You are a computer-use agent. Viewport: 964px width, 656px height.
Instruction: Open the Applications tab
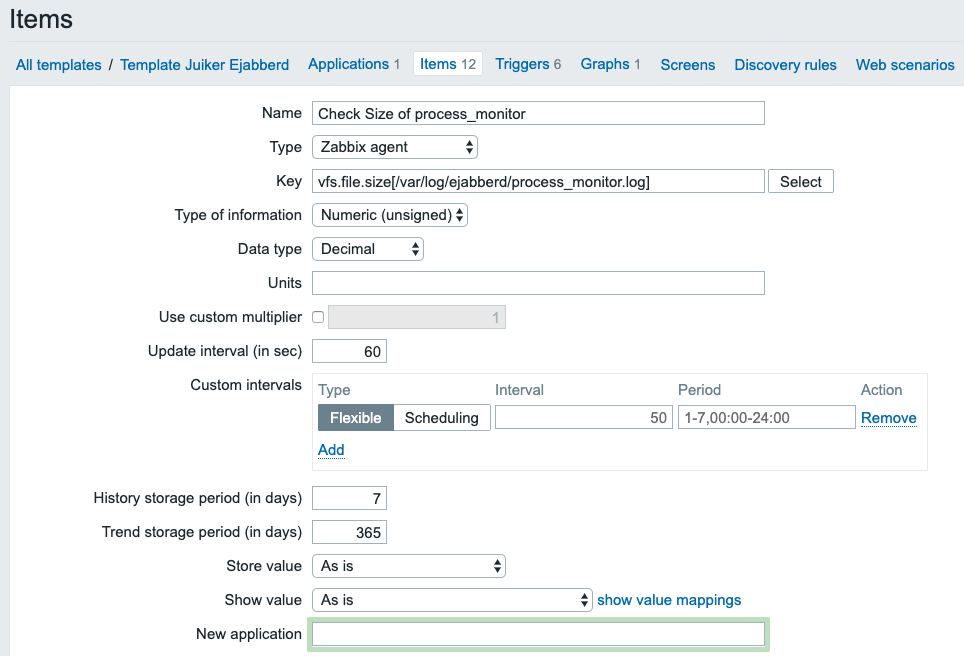click(353, 64)
